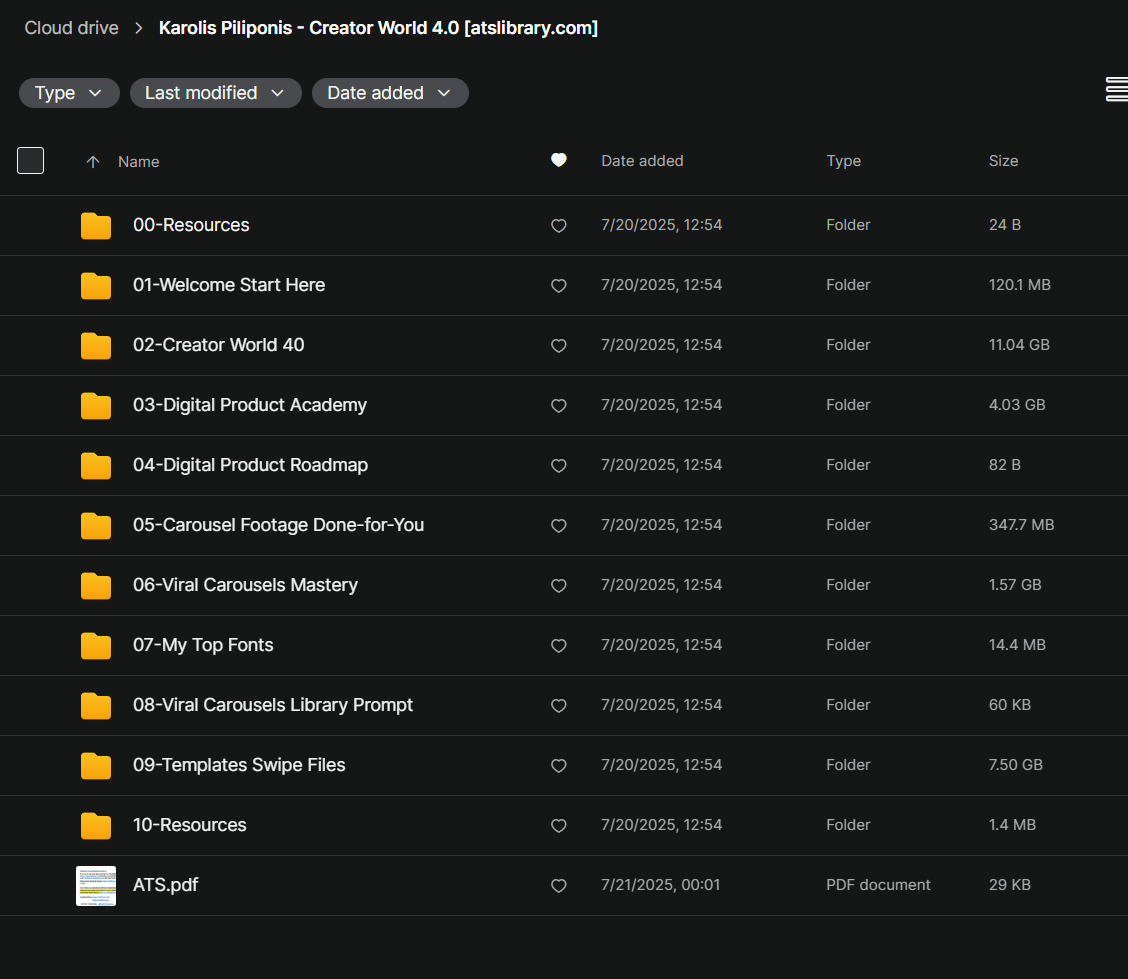Click the 00-Resources folder icon
This screenshot has height=979, width=1128.
[96, 226]
